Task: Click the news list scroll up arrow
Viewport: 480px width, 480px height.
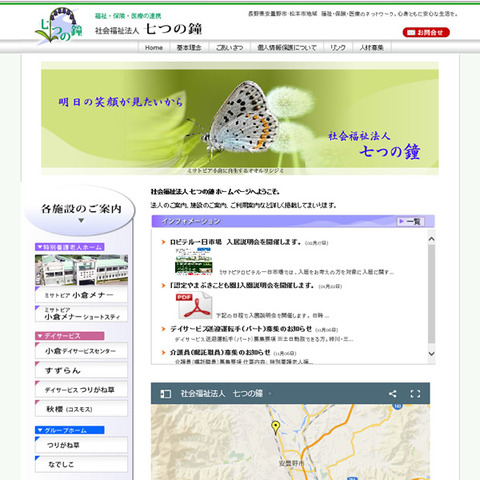Action: 431,239
